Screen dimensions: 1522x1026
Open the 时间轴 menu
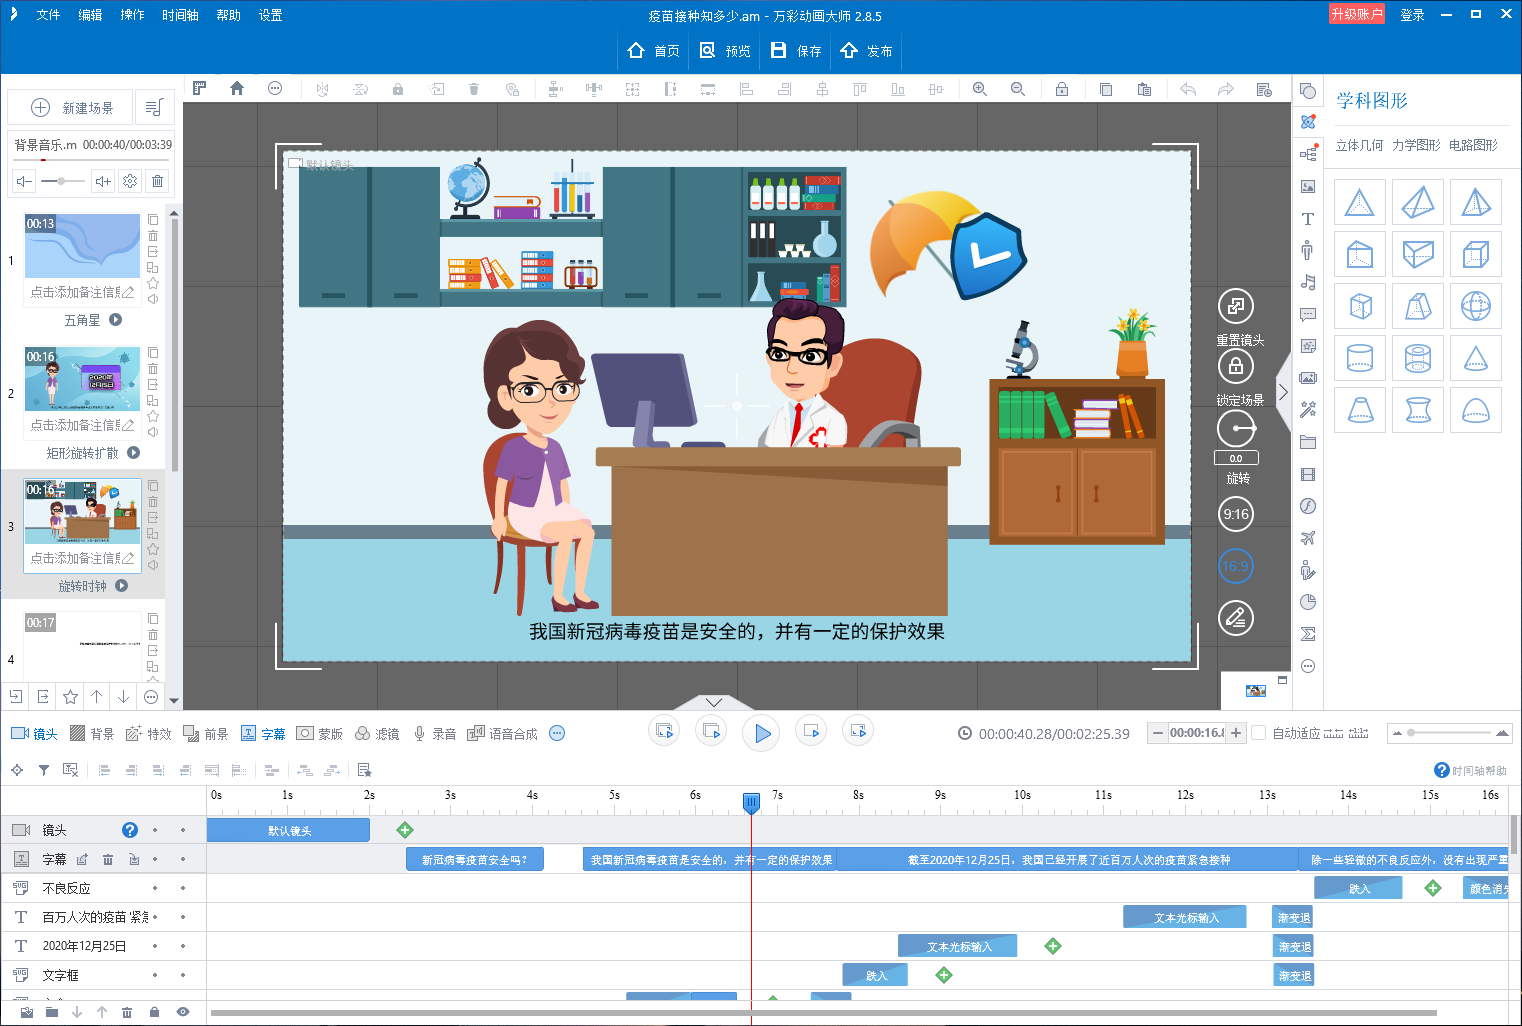(x=180, y=15)
